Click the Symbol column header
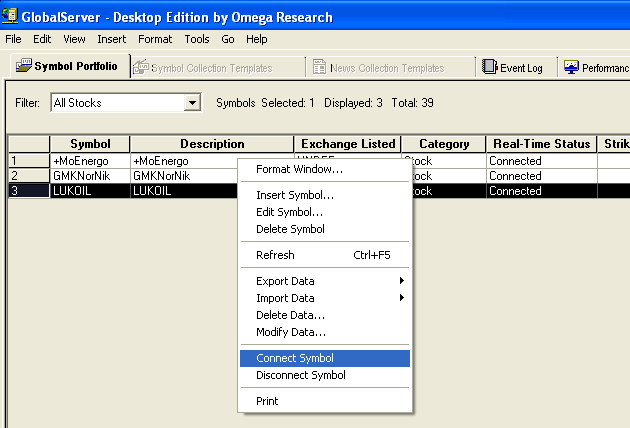The image size is (630, 428). point(90,144)
